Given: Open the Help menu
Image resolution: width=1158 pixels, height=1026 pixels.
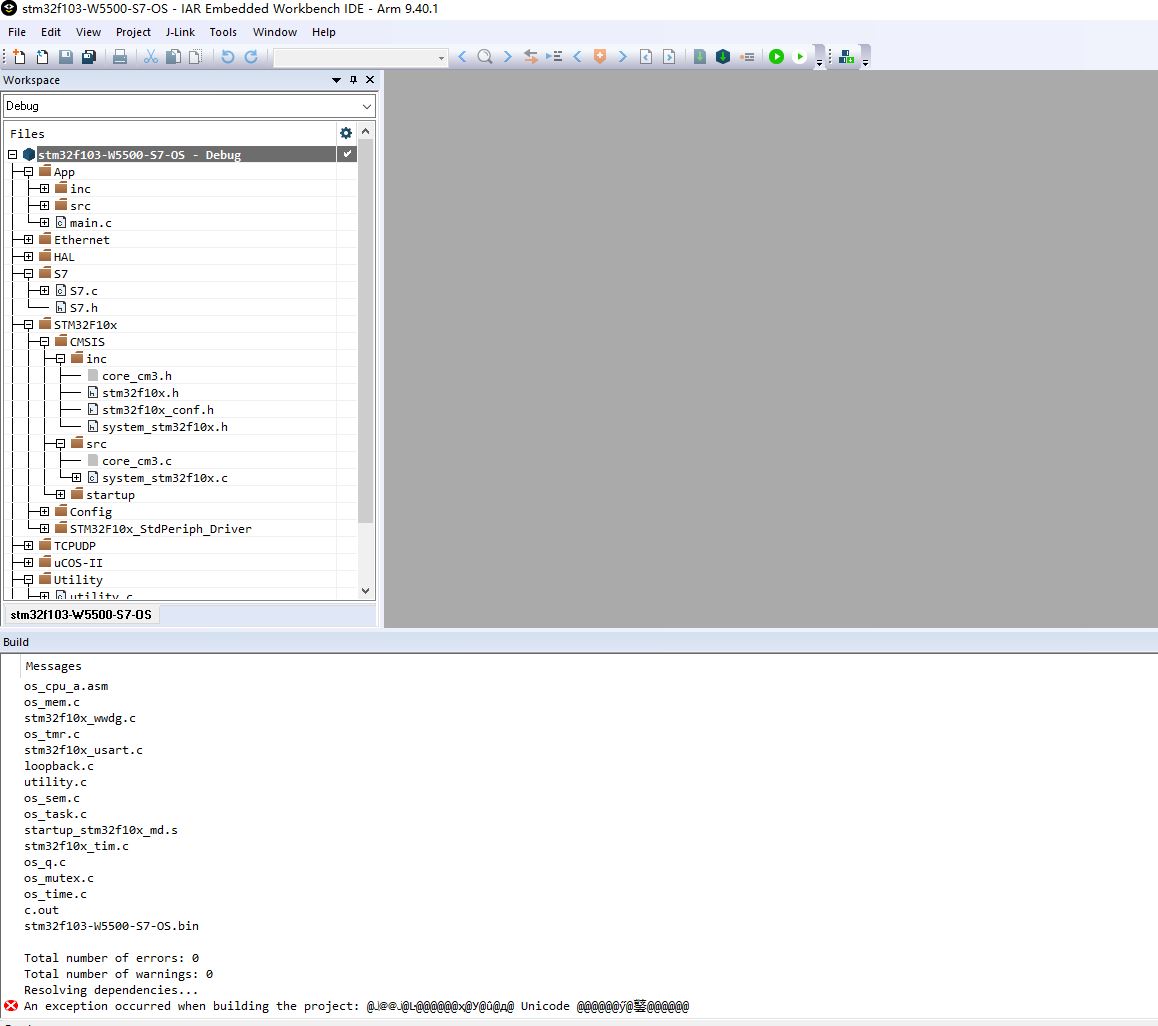Looking at the screenshot, I should (x=323, y=33).
